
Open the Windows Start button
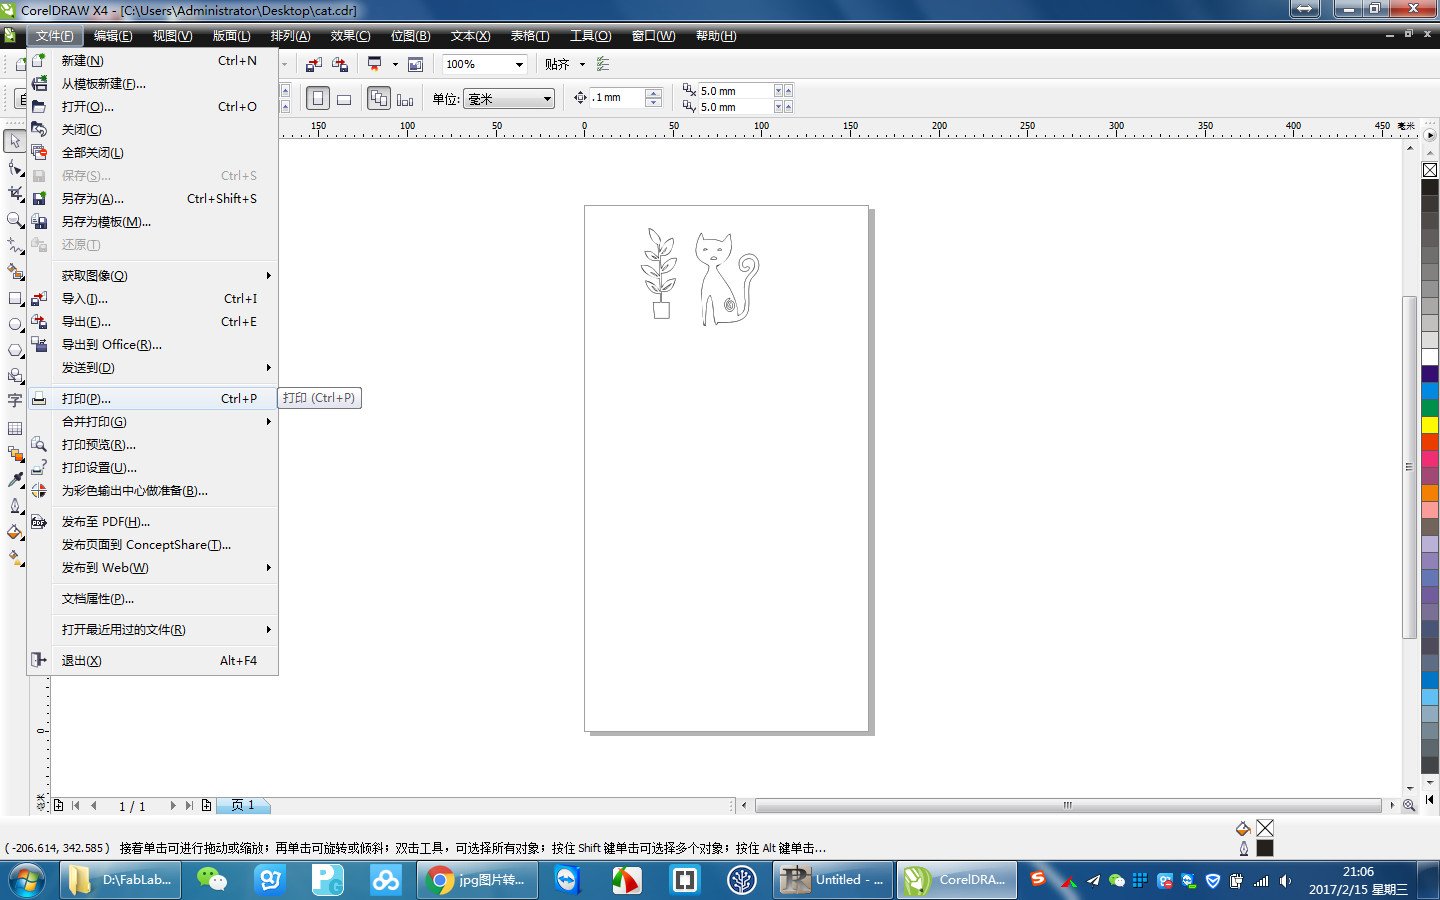pos(27,880)
